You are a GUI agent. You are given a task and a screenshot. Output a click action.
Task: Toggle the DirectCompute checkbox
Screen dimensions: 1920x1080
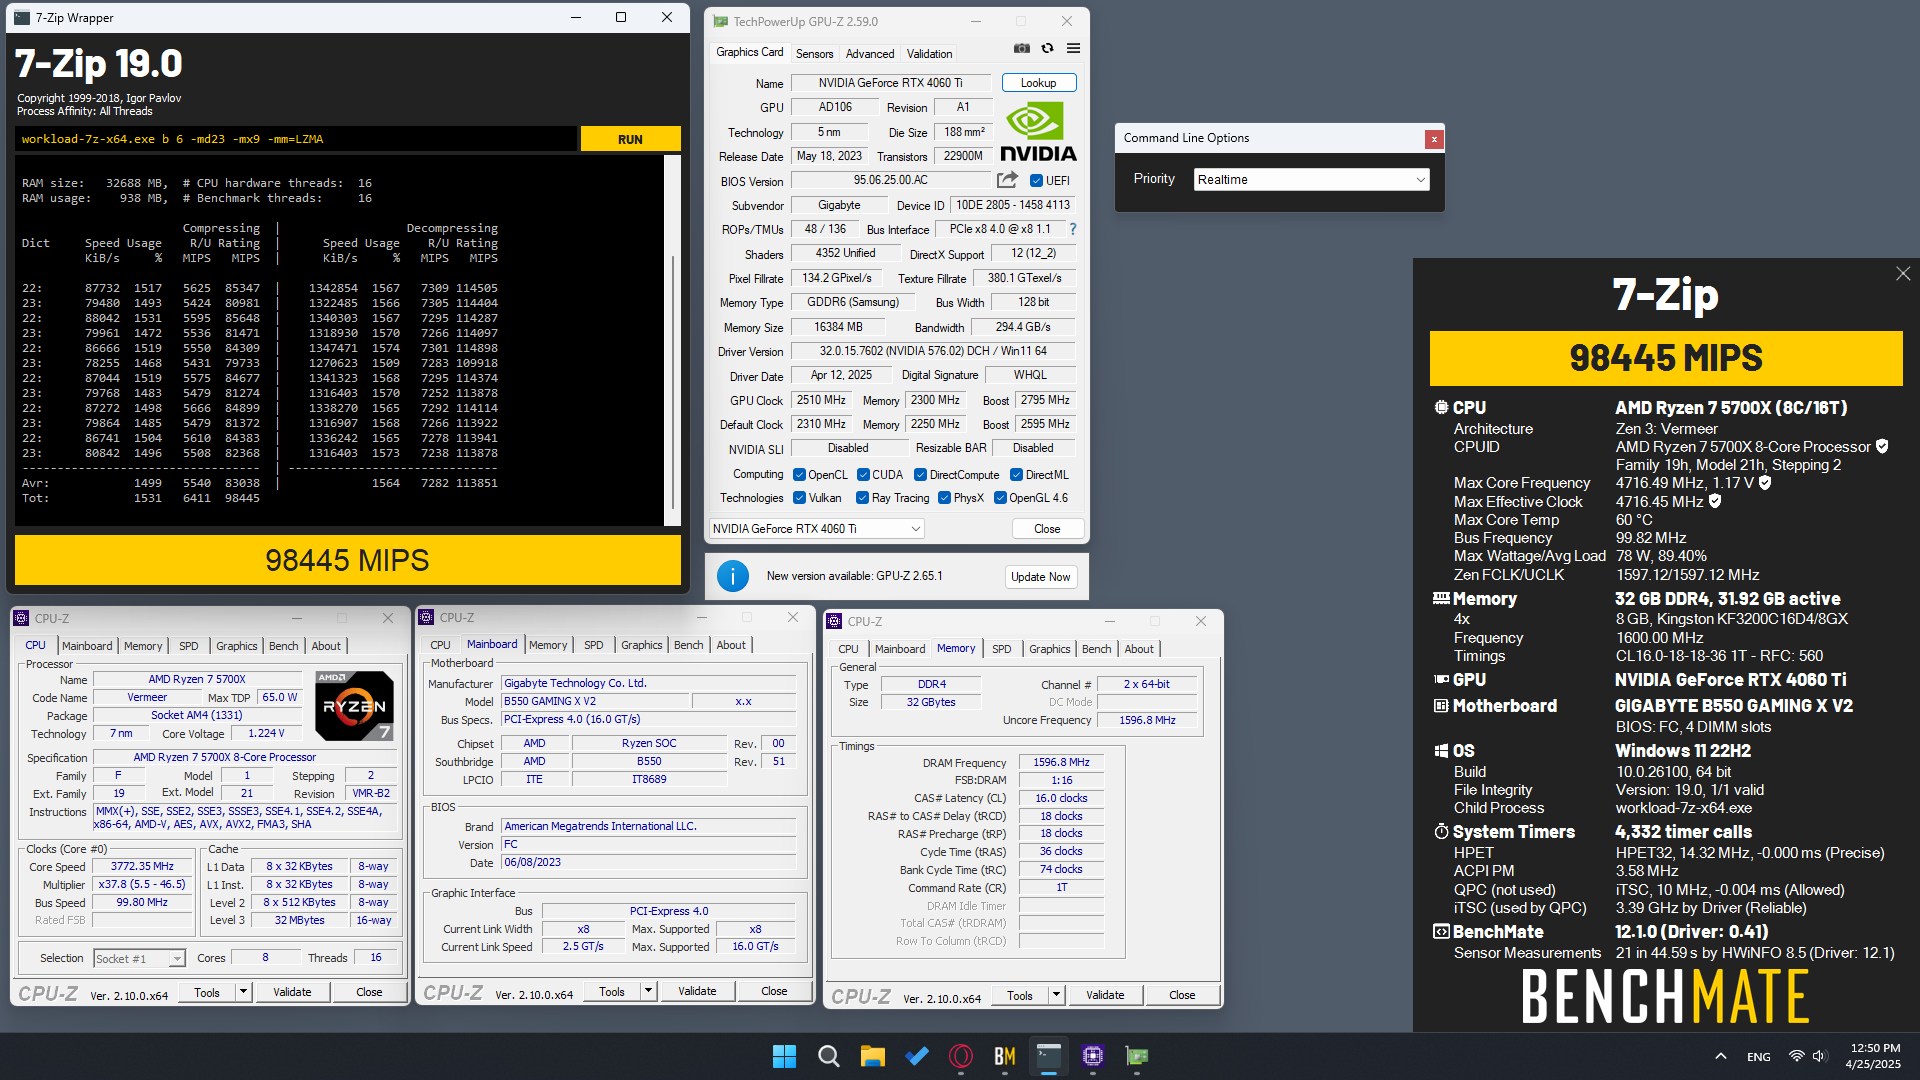[920, 475]
